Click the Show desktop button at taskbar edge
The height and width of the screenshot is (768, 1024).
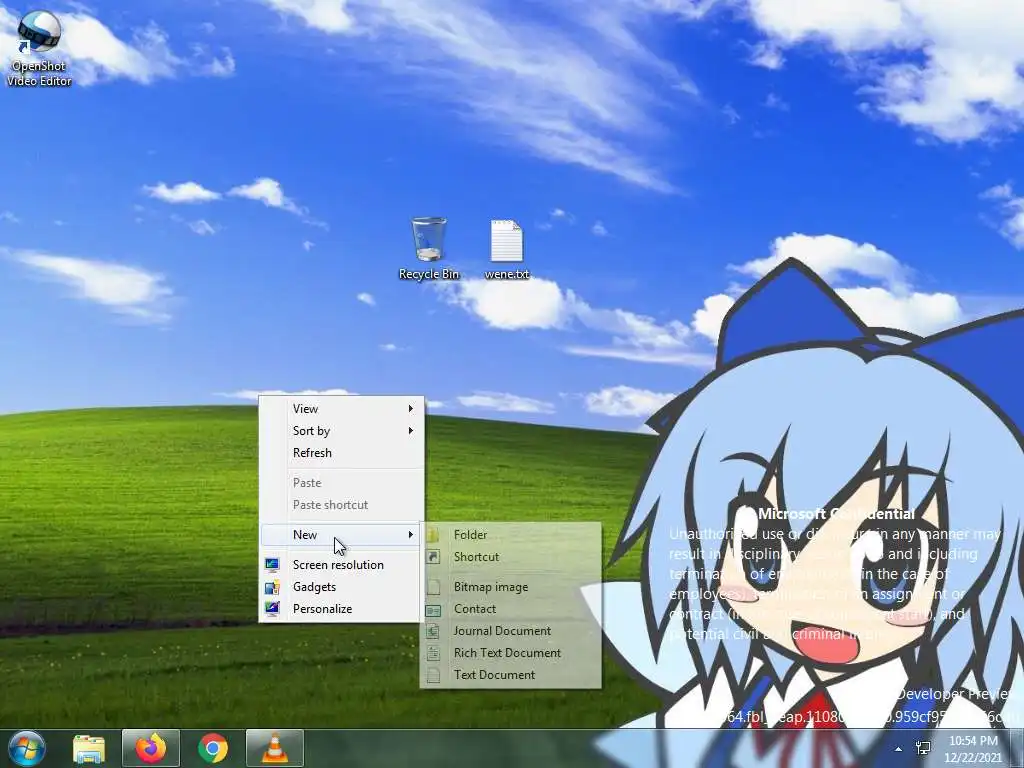tap(1017, 748)
